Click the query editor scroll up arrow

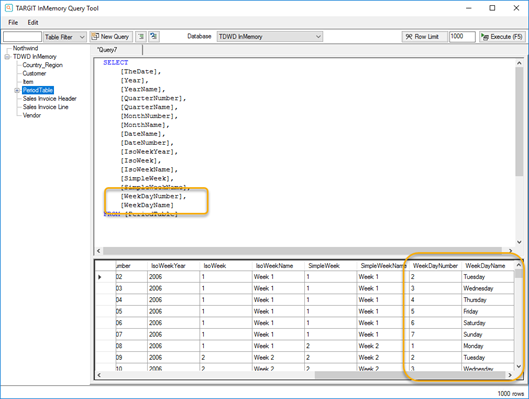519,63
